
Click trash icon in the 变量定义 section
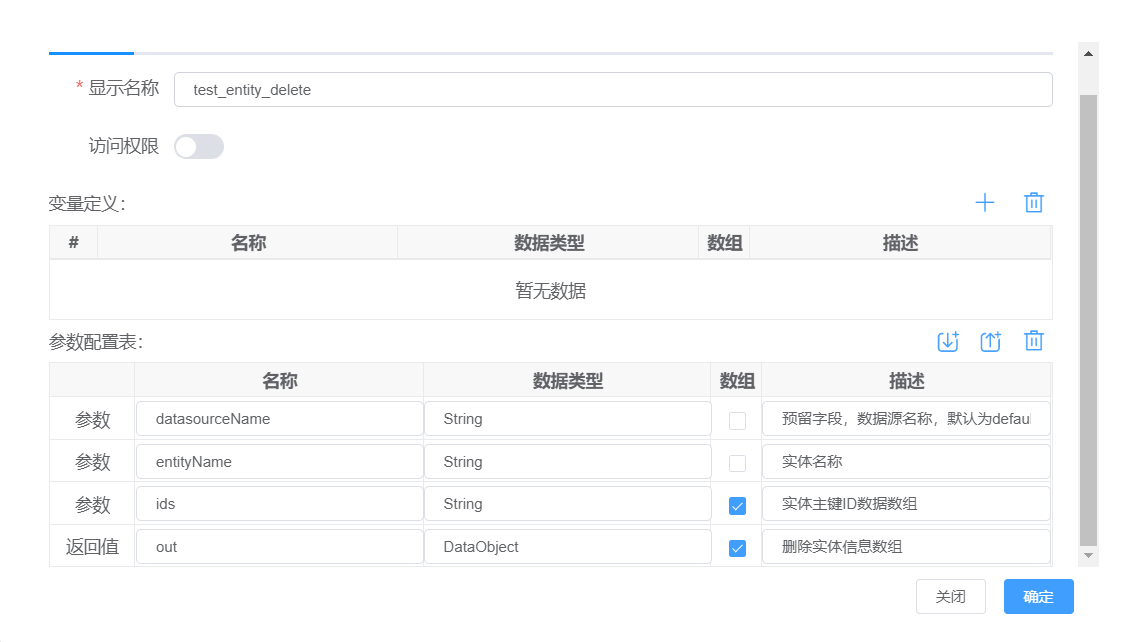1034,203
